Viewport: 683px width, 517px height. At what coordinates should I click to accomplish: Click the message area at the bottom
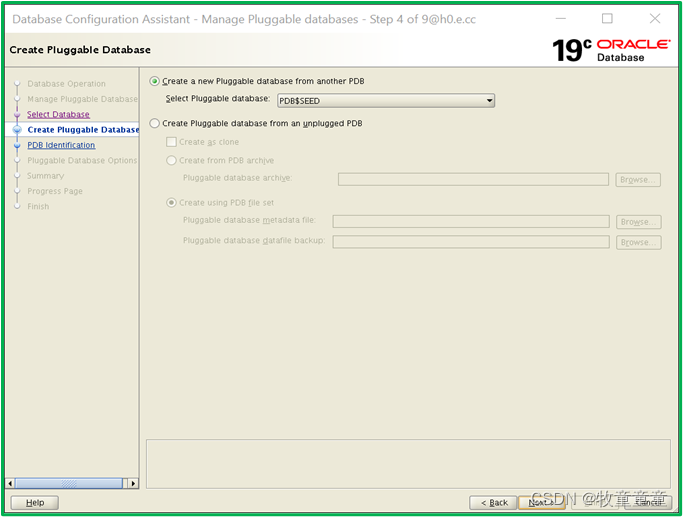[x=408, y=464]
